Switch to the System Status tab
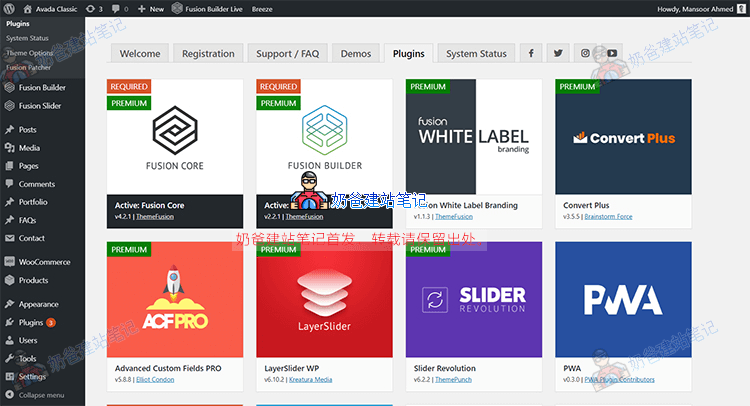This screenshot has width=750, height=406. coord(476,53)
